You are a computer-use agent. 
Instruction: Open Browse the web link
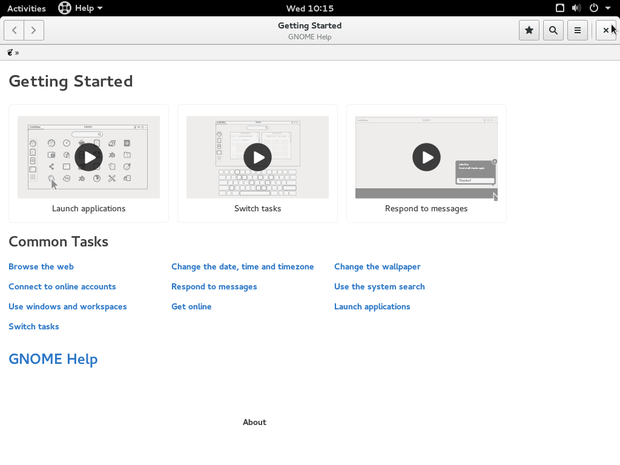click(41, 267)
